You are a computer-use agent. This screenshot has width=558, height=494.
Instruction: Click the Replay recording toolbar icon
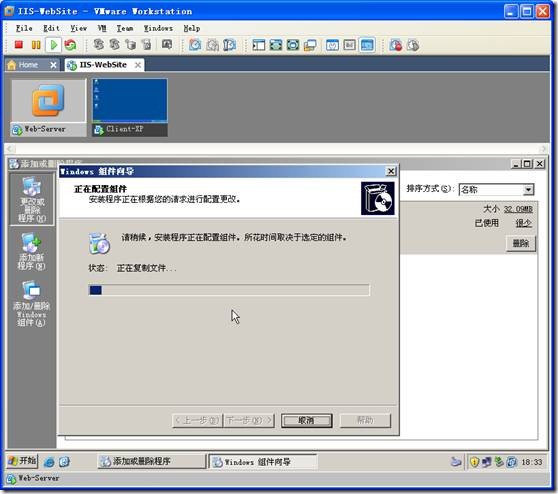click(x=413, y=45)
